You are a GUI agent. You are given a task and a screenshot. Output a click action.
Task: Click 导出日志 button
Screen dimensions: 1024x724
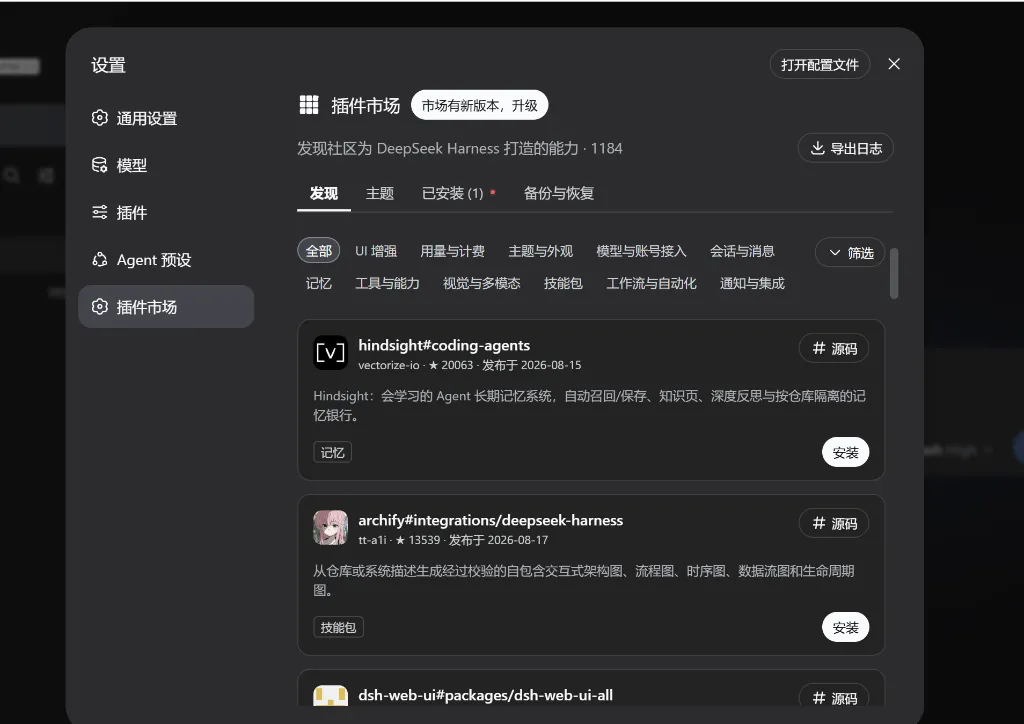click(x=846, y=148)
